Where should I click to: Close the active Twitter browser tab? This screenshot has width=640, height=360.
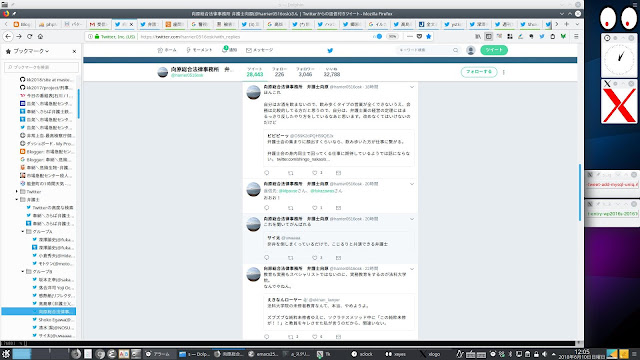click(x=131, y=24)
